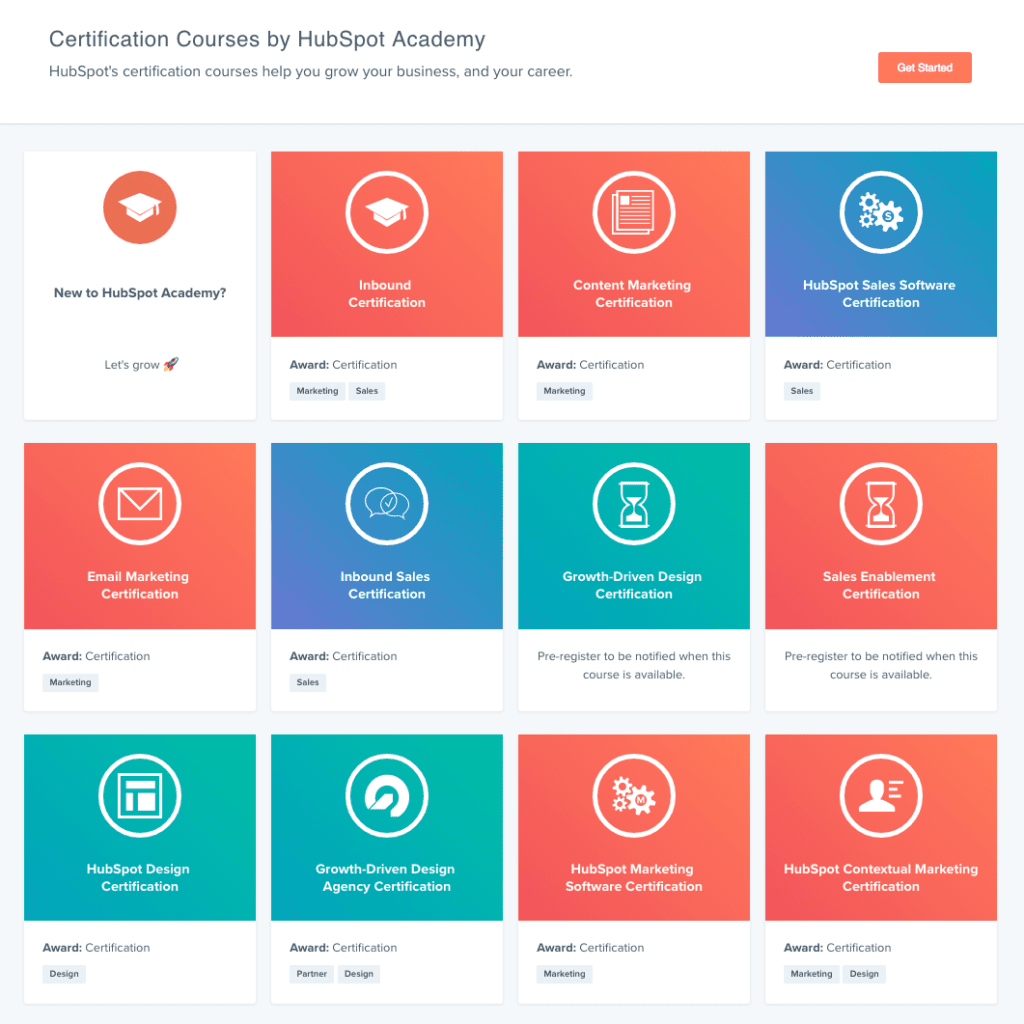Image resolution: width=1024 pixels, height=1024 pixels.
Task: Click the Sales tag under Inbound Certification
Action: point(367,391)
